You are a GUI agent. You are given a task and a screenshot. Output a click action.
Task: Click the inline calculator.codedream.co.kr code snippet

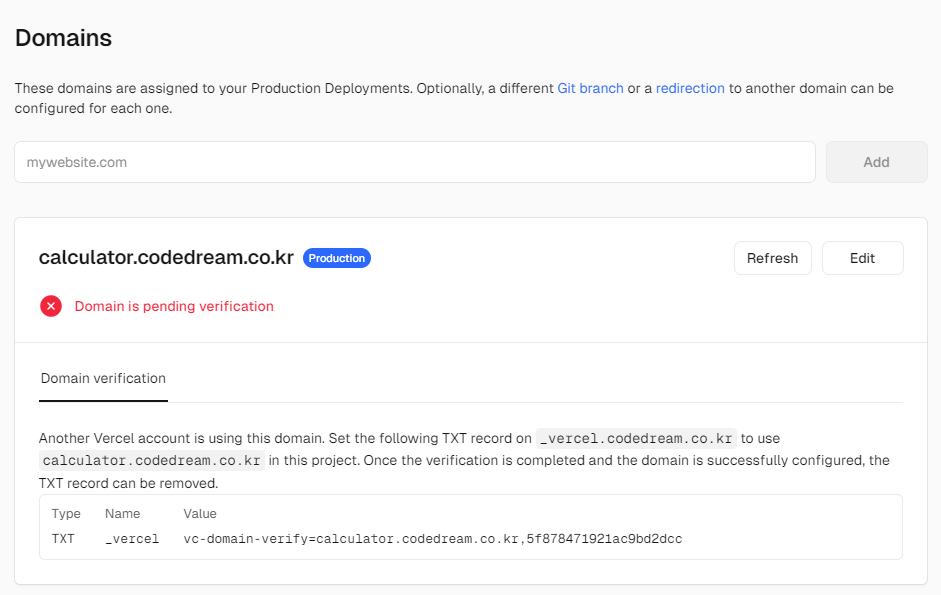[x=152, y=461]
